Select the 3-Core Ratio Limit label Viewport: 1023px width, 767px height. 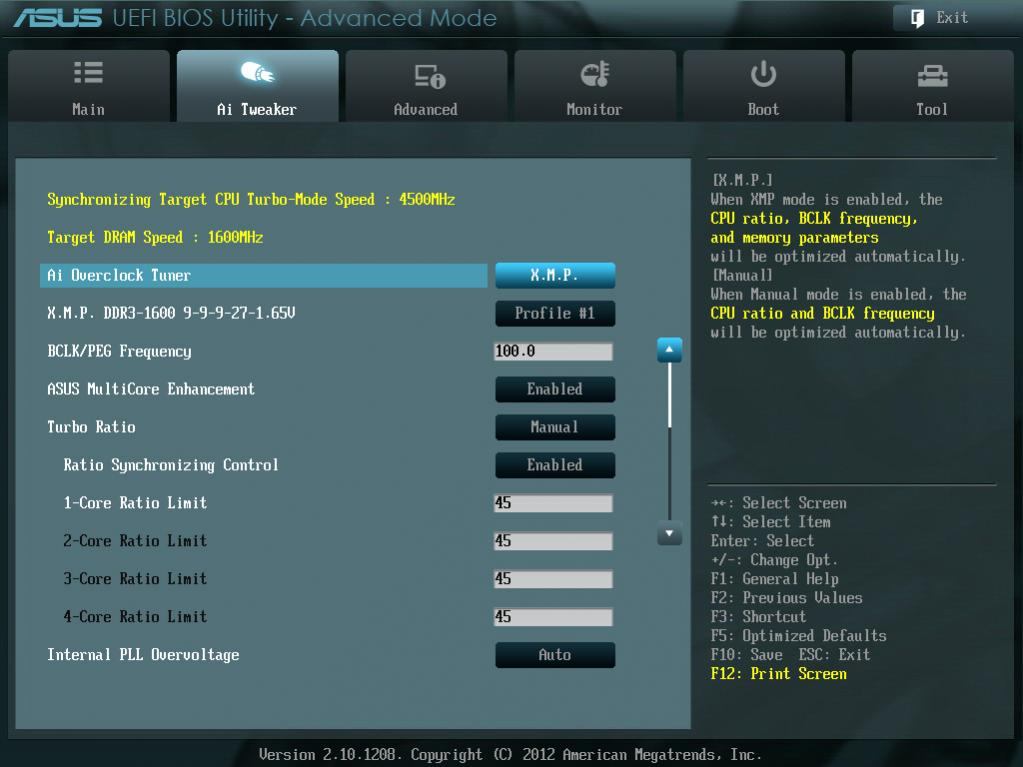tap(135, 579)
